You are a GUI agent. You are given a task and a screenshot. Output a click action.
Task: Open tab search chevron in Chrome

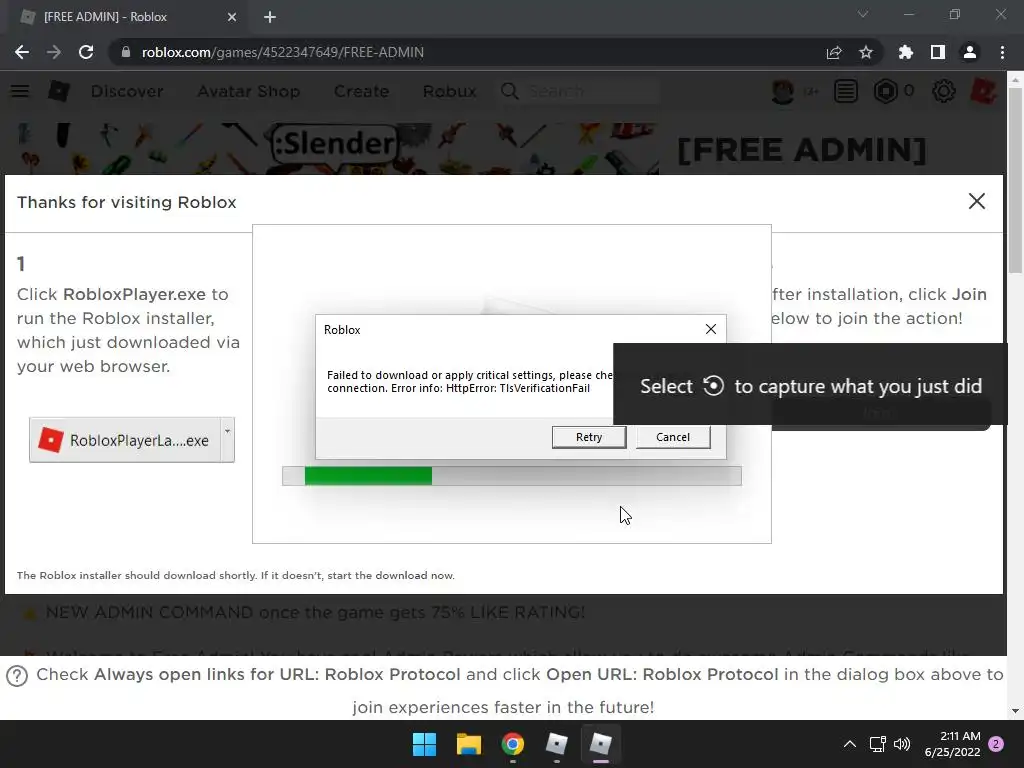coord(863,14)
